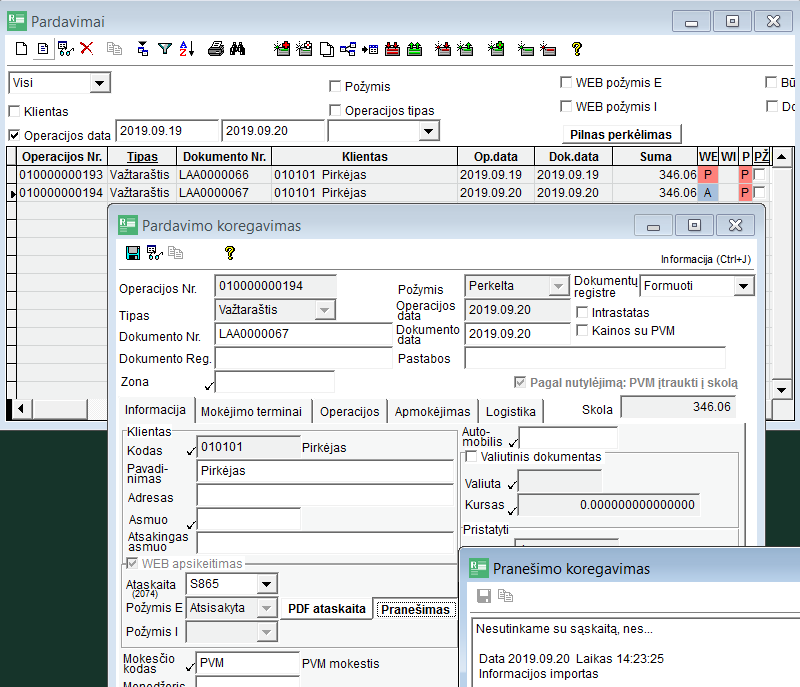Enable the Operacijos tipas filter checkbox
800x687 pixels.
click(335, 110)
